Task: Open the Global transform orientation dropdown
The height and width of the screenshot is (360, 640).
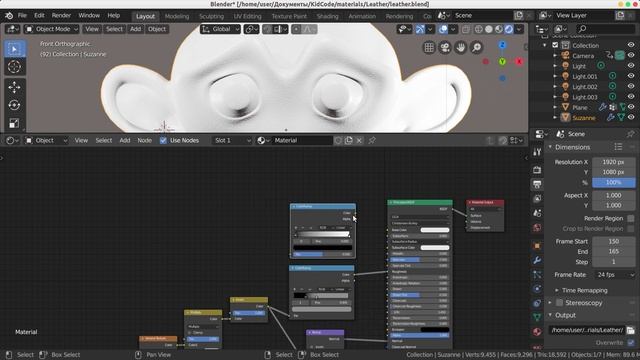Action: [220, 29]
